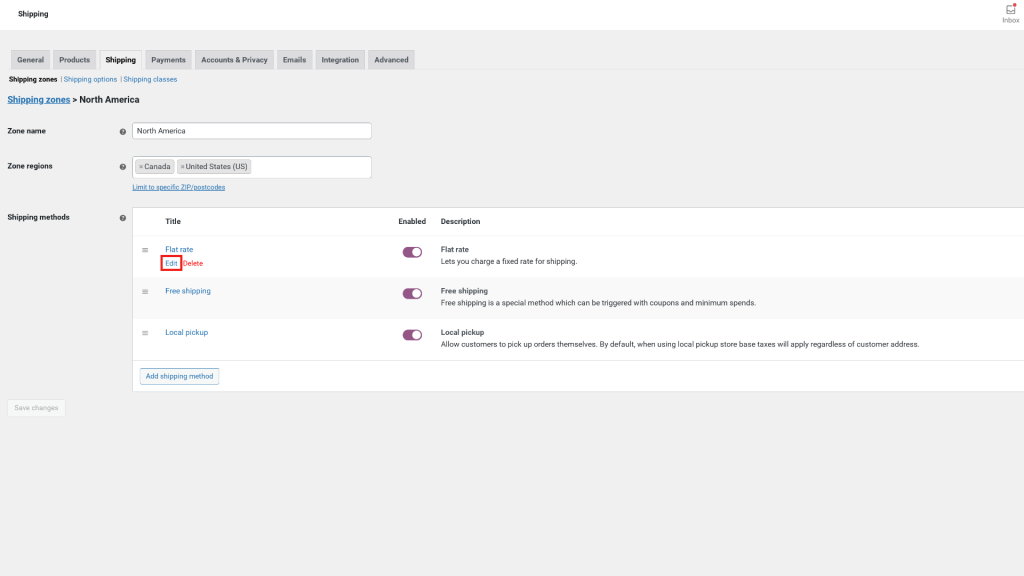
Task: Click the Local pickup drag handle
Action: pyautogui.click(x=145, y=333)
